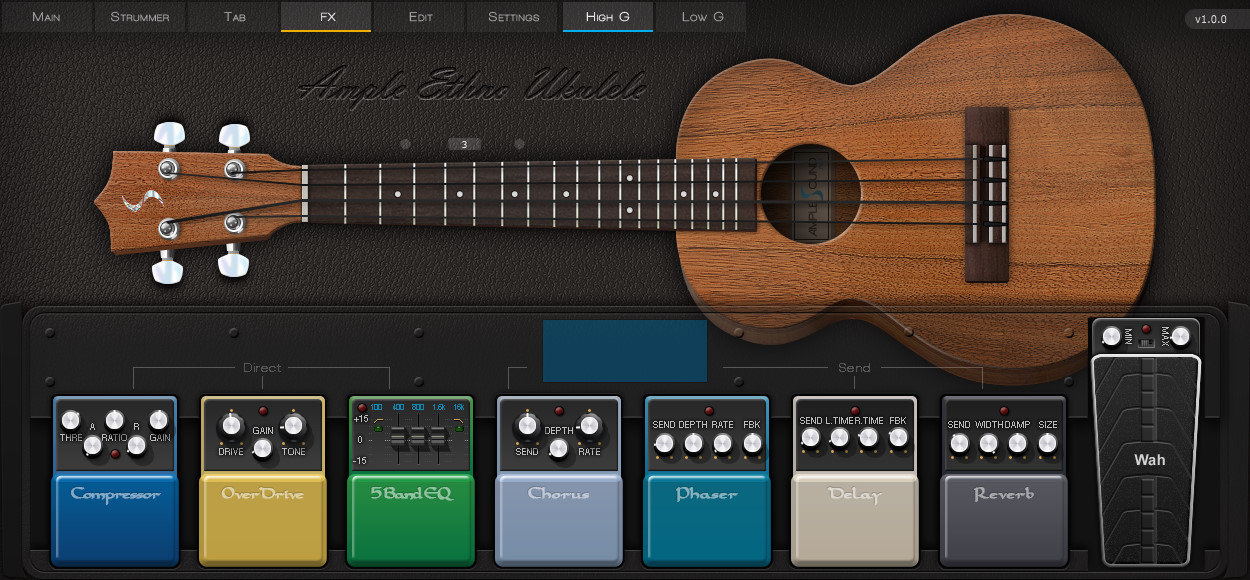Click the Compressor release R knob
This screenshot has width=1250, height=580.
[x=138, y=447]
